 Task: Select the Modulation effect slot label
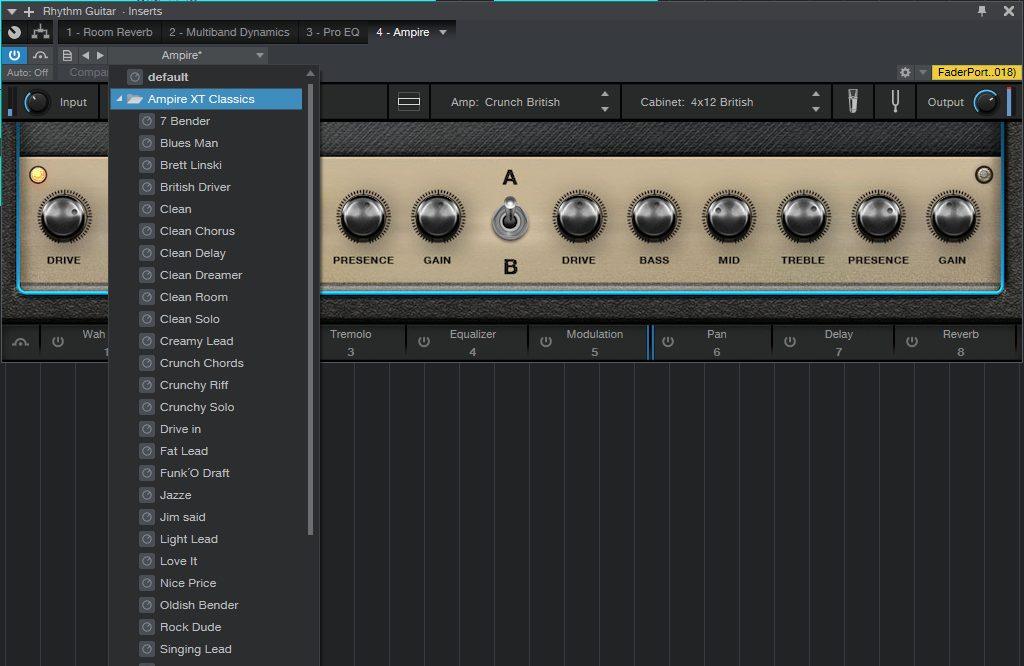594,334
